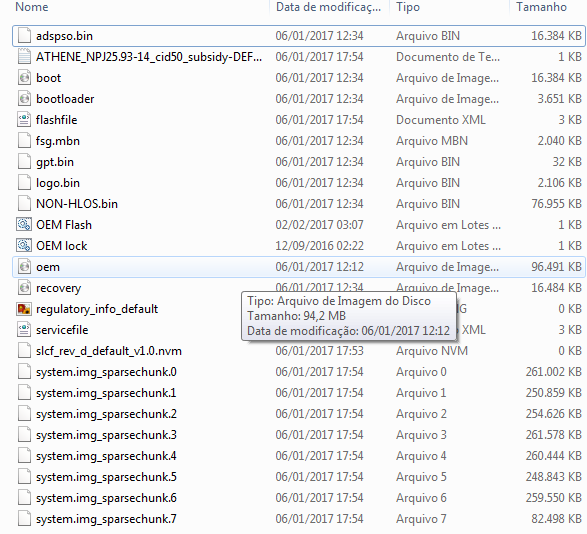Viewport: 587px width, 534px height.
Task: Select slcf_rev_d_default_v1.0.nvm file name
Action: [109, 351]
